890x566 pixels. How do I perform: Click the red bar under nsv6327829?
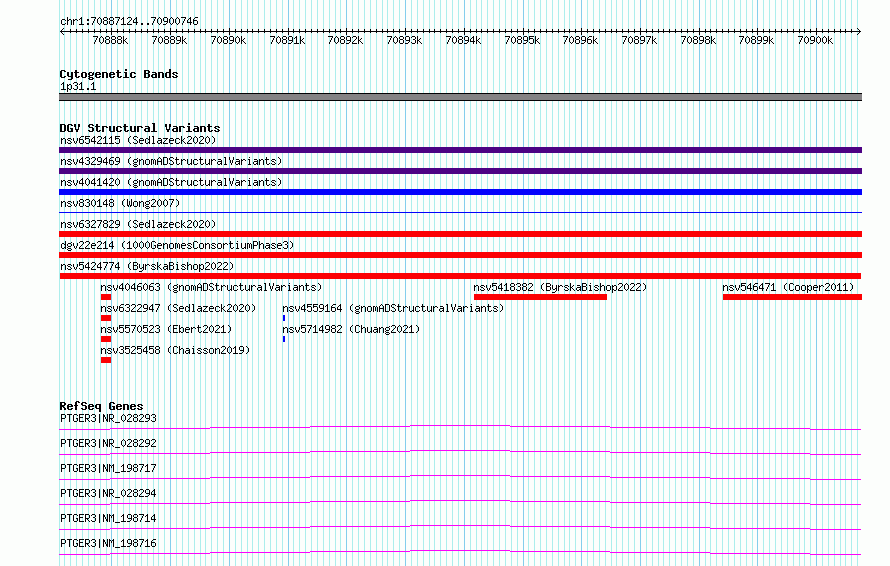[460, 234]
